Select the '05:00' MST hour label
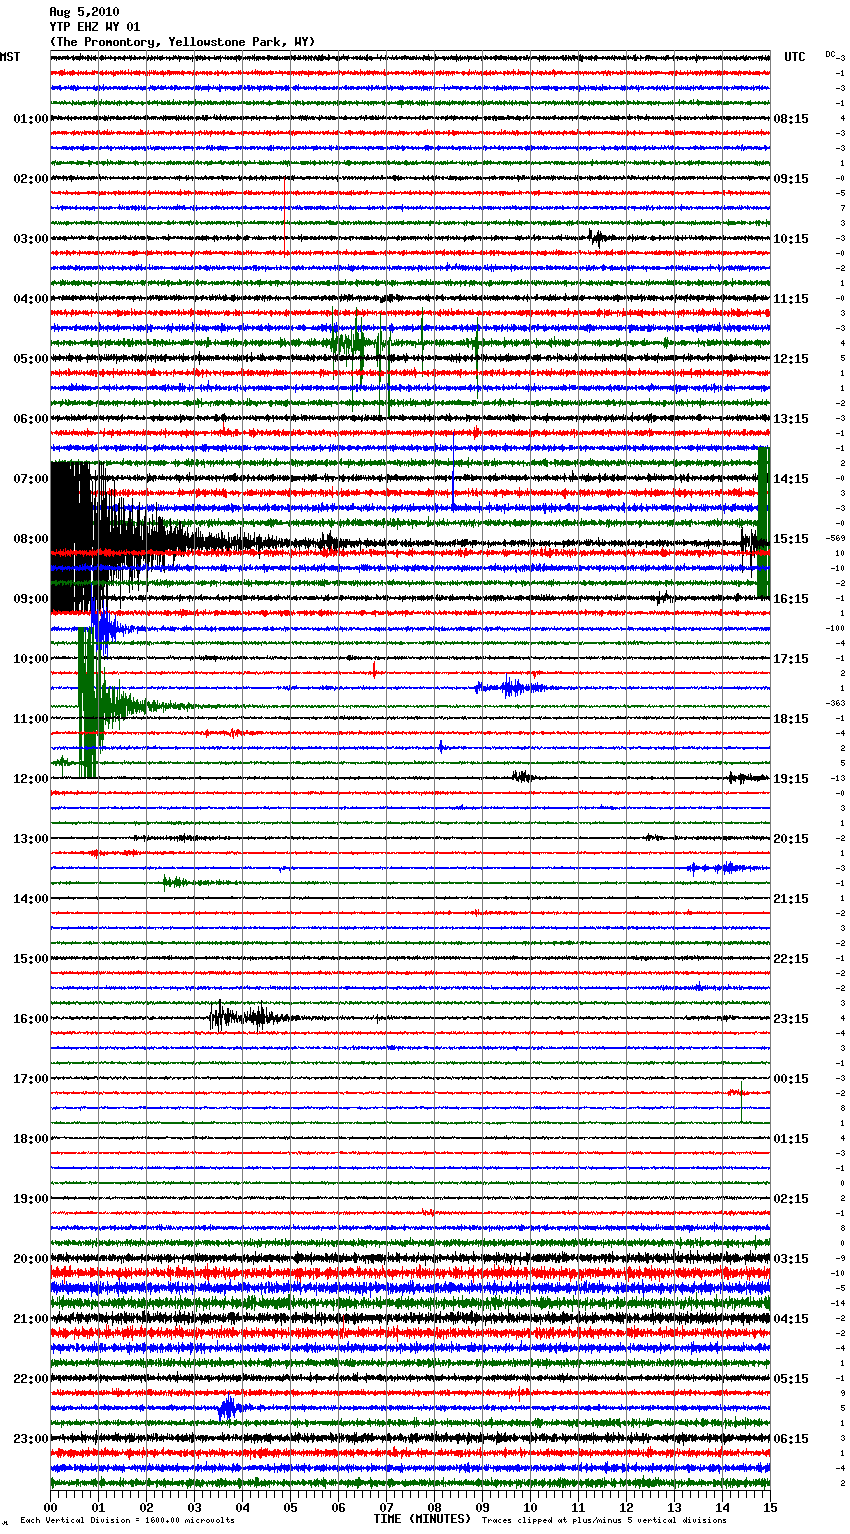 click(31, 359)
